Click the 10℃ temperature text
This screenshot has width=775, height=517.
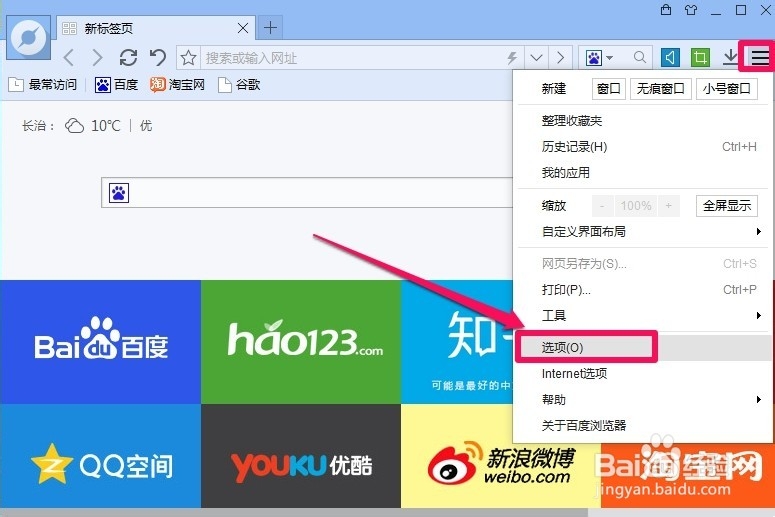coord(106,126)
